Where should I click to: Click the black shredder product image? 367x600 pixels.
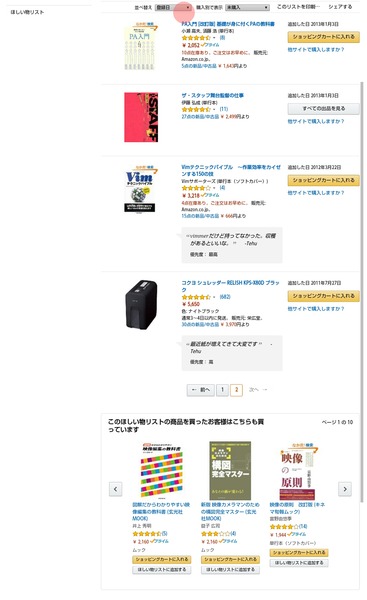pyautogui.click(x=141, y=305)
